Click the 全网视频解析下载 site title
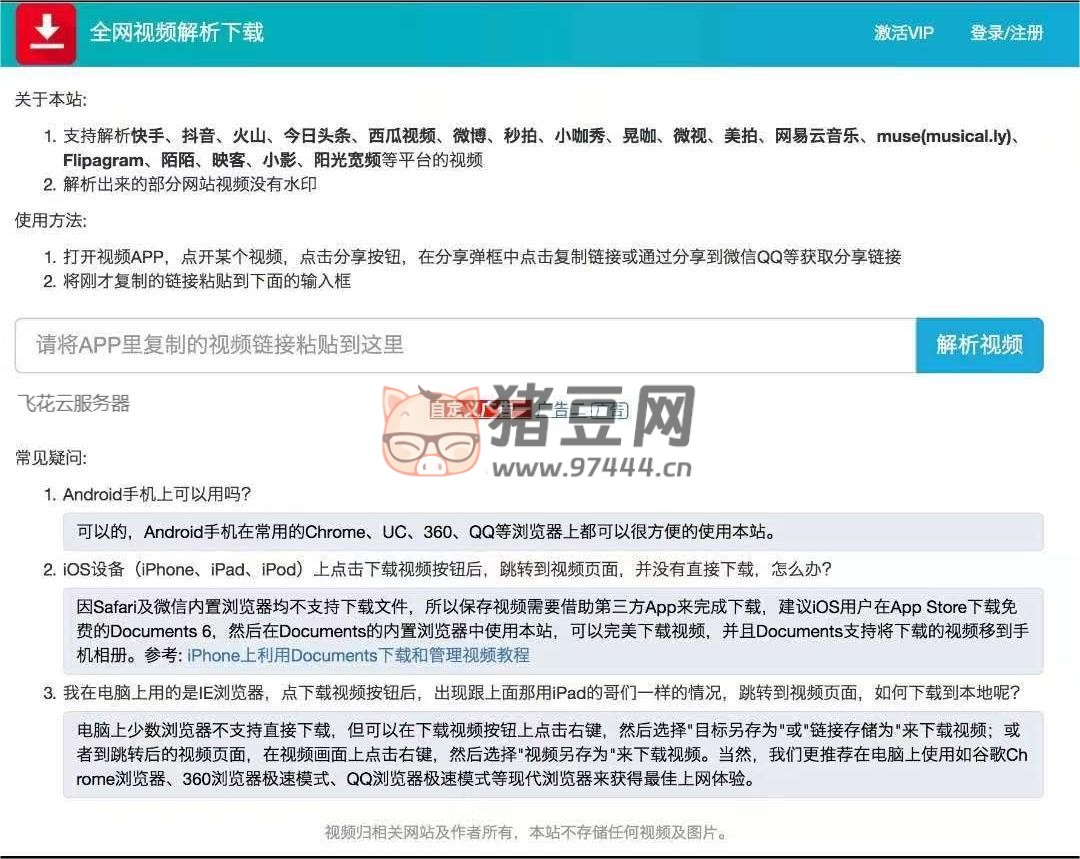The image size is (1080, 859). coord(177,33)
